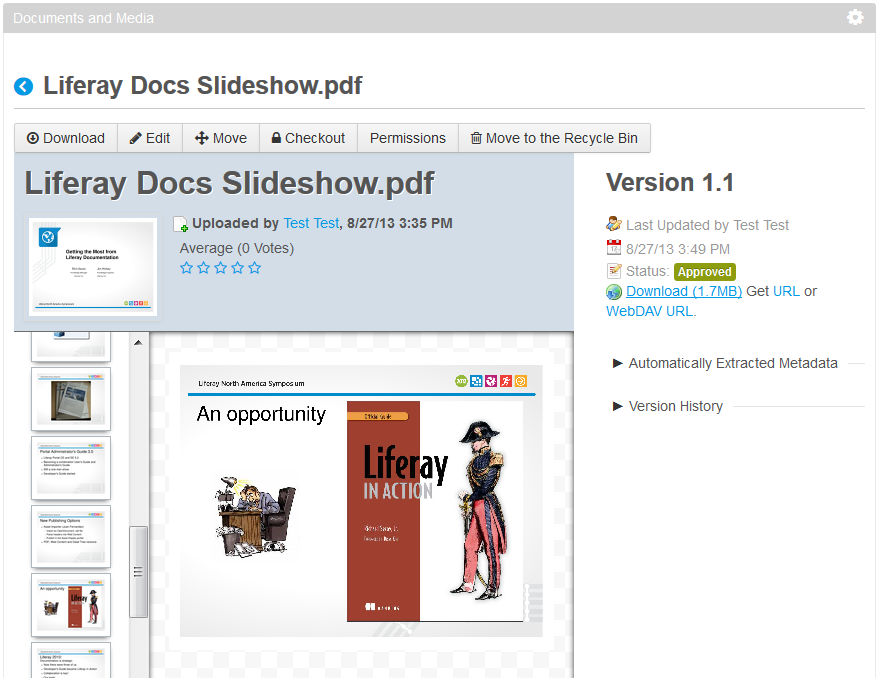Click the Average (0 Votes) text

237,248
